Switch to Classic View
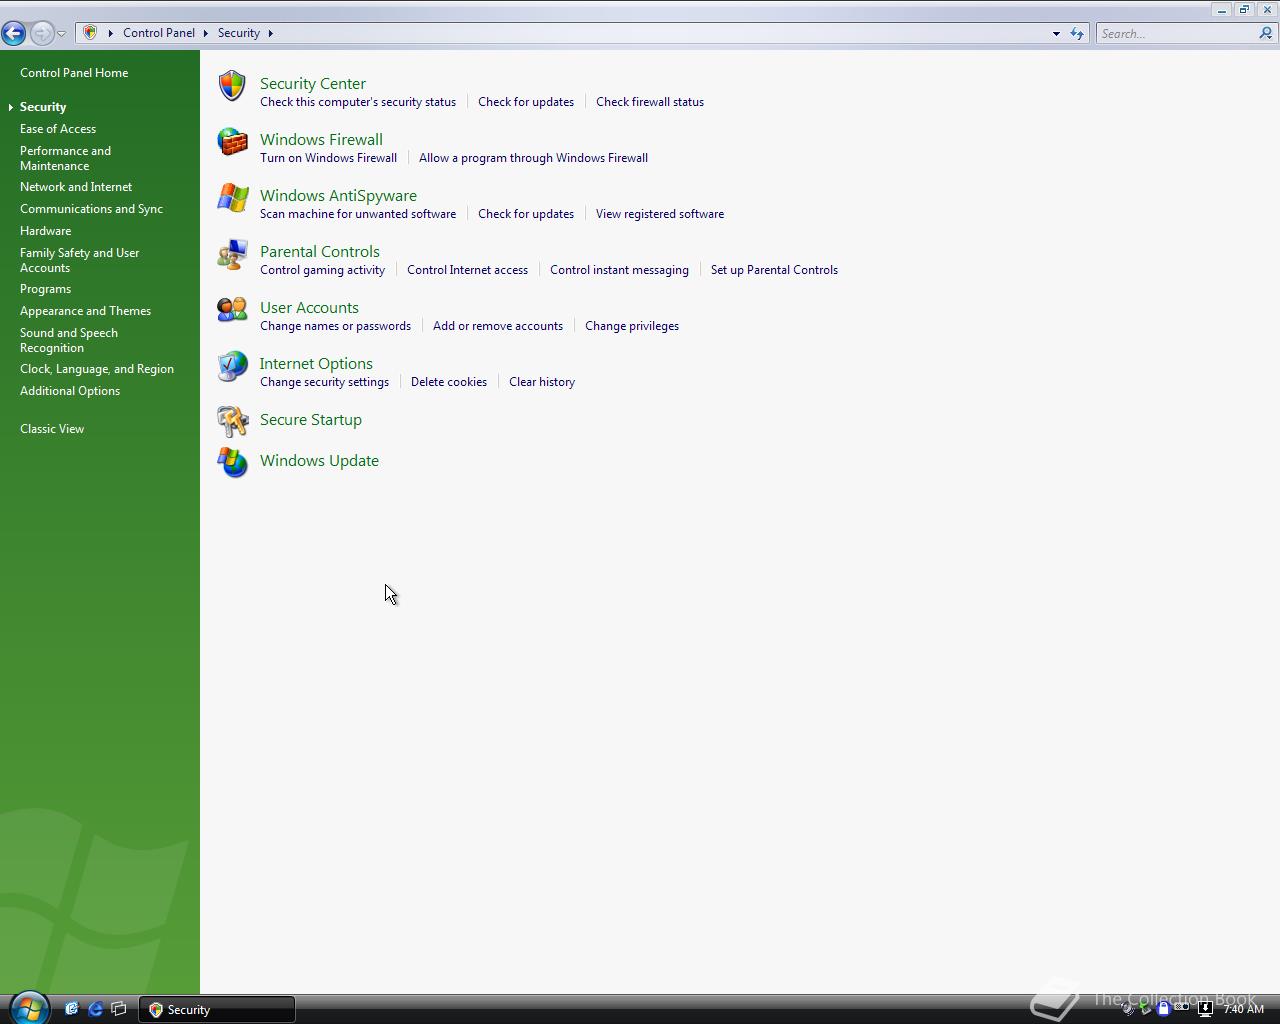The image size is (1280, 1024). (x=52, y=429)
